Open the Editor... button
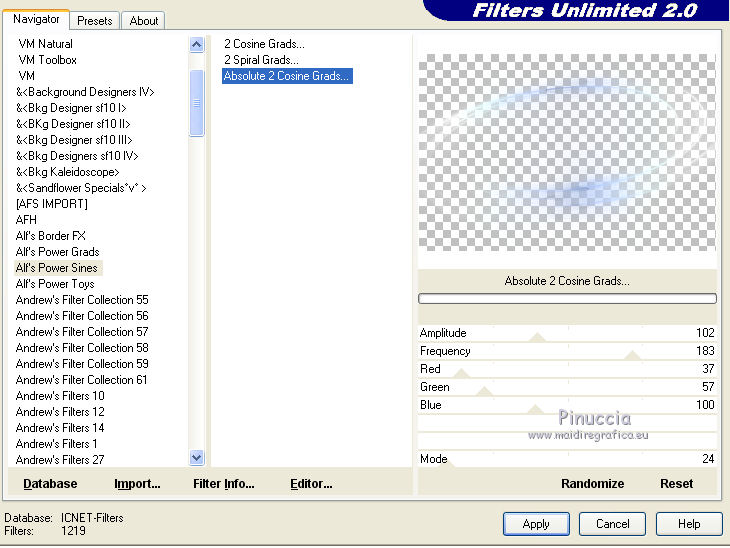 pyautogui.click(x=311, y=484)
